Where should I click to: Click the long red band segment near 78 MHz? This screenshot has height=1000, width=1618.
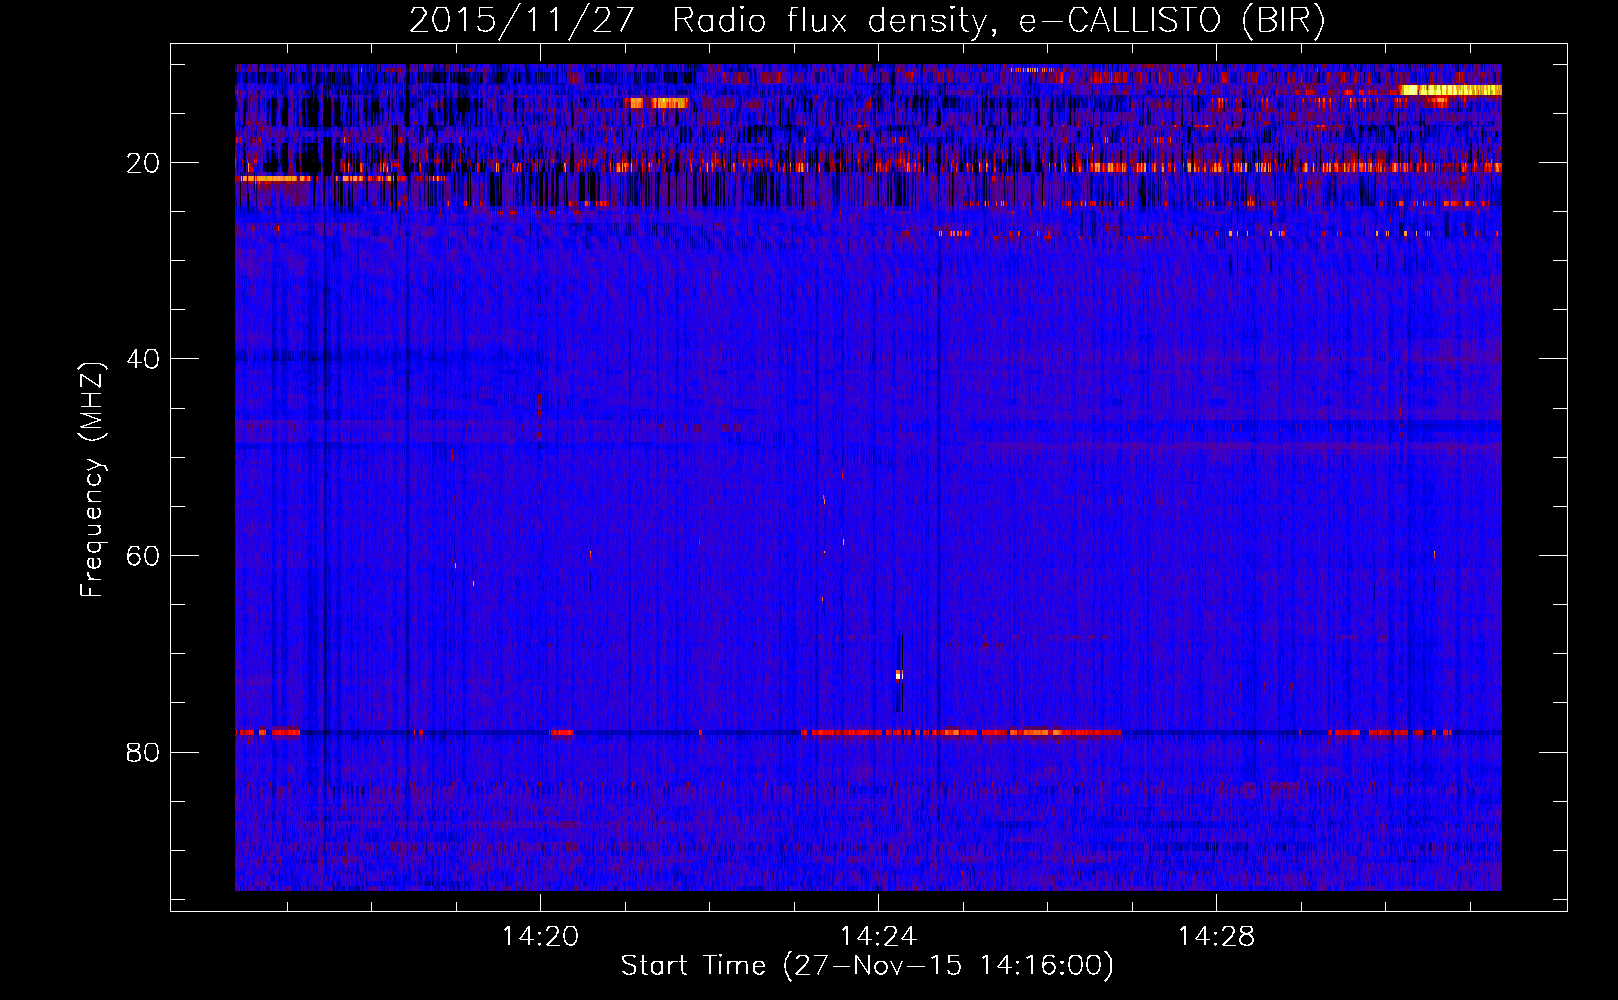click(960, 733)
